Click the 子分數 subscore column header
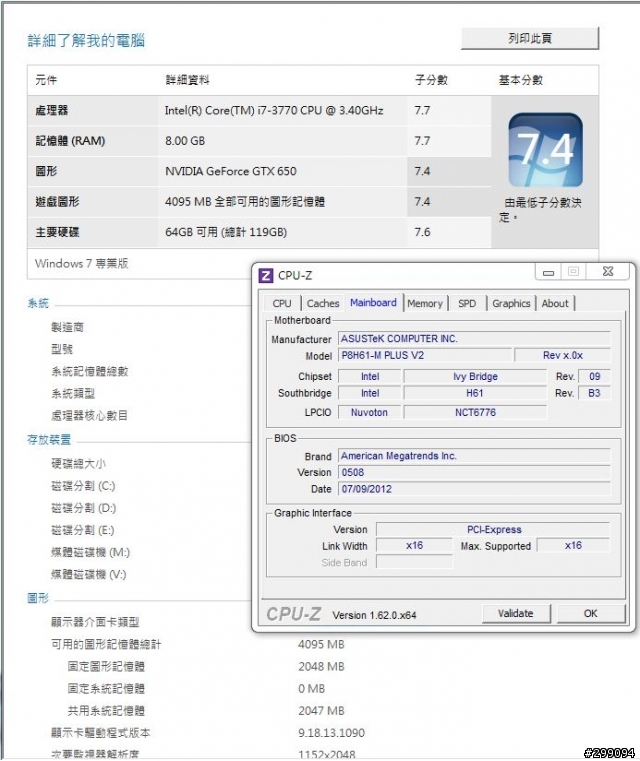Screen dimensions: 640x761 point(431,80)
